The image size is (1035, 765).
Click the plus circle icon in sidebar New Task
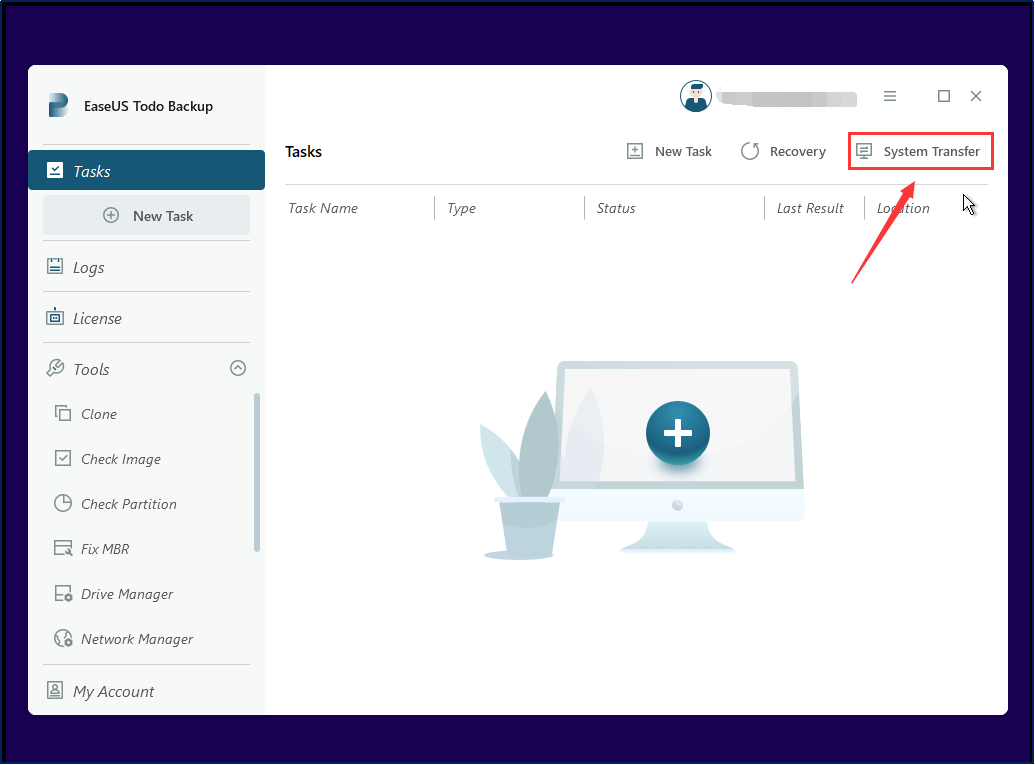pyautogui.click(x=111, y=215)
